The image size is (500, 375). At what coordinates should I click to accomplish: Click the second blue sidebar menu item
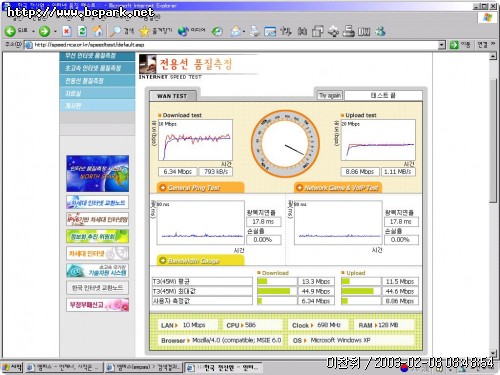[97, 68]
